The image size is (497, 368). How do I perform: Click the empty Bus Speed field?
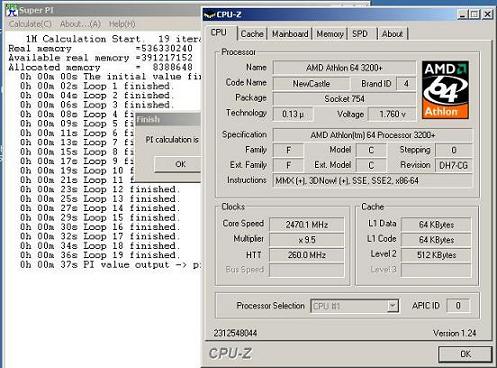[307, 270]
